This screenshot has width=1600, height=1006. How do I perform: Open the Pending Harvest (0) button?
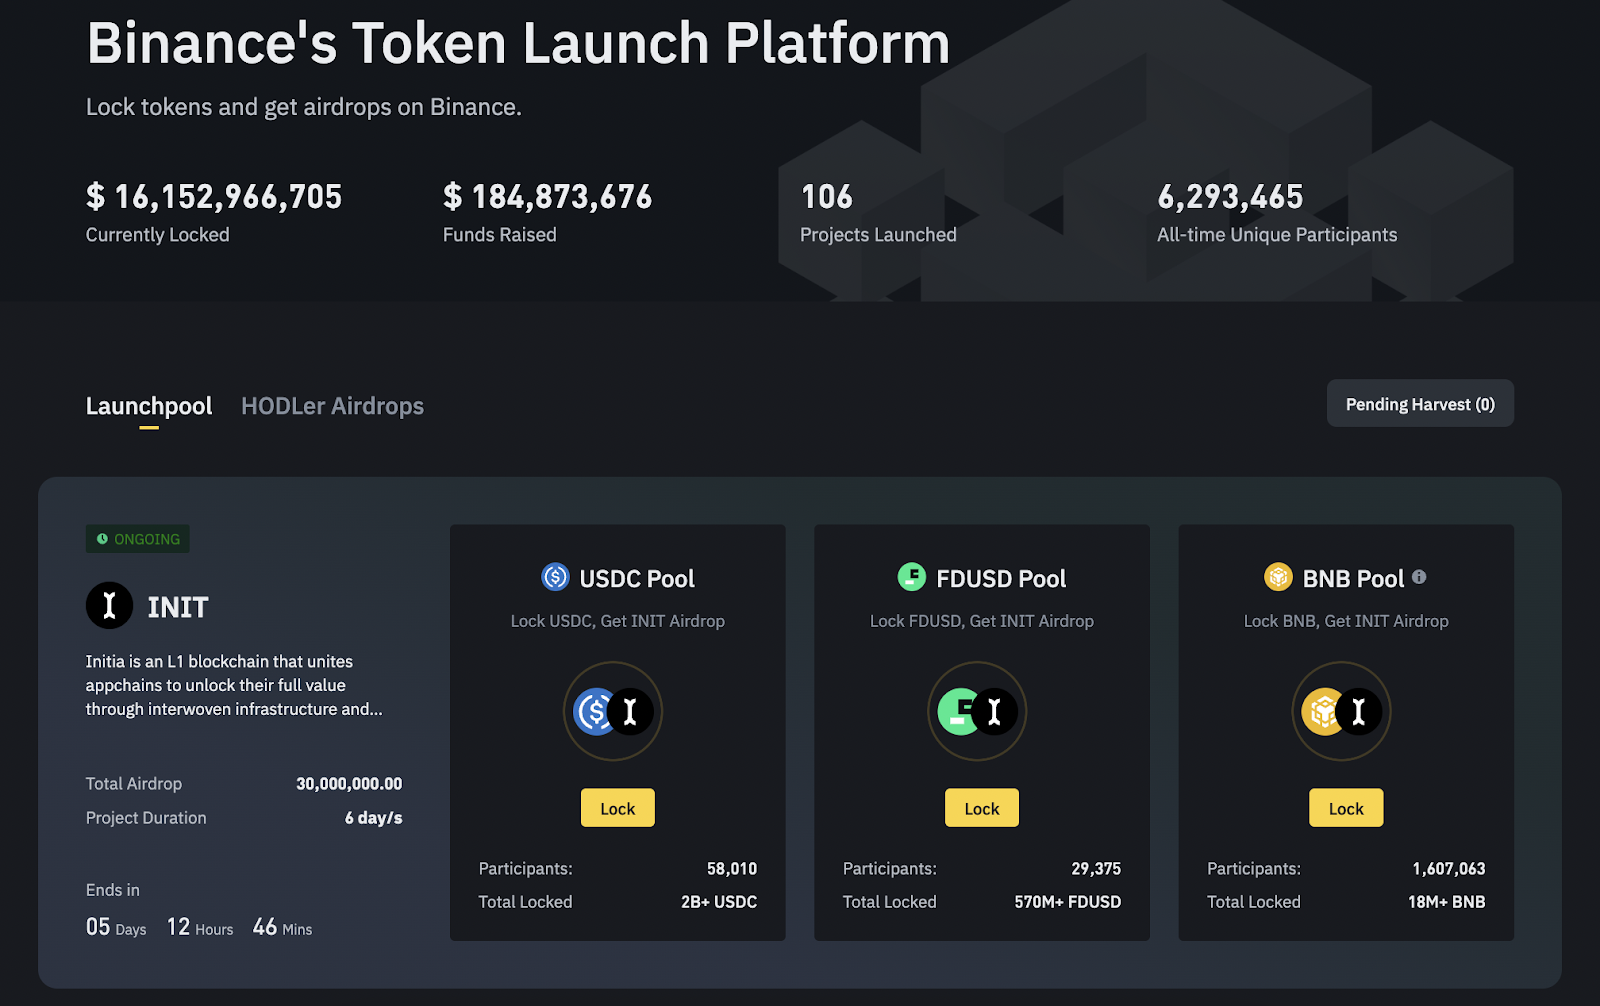1419,404
